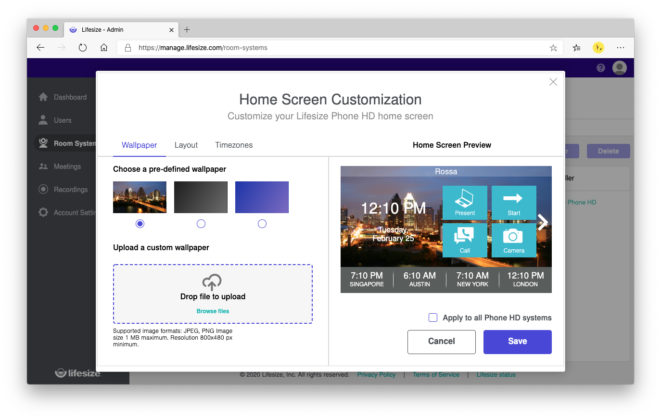Reload the page with the refresh icon
661x420 pixels.
point(83,48)
